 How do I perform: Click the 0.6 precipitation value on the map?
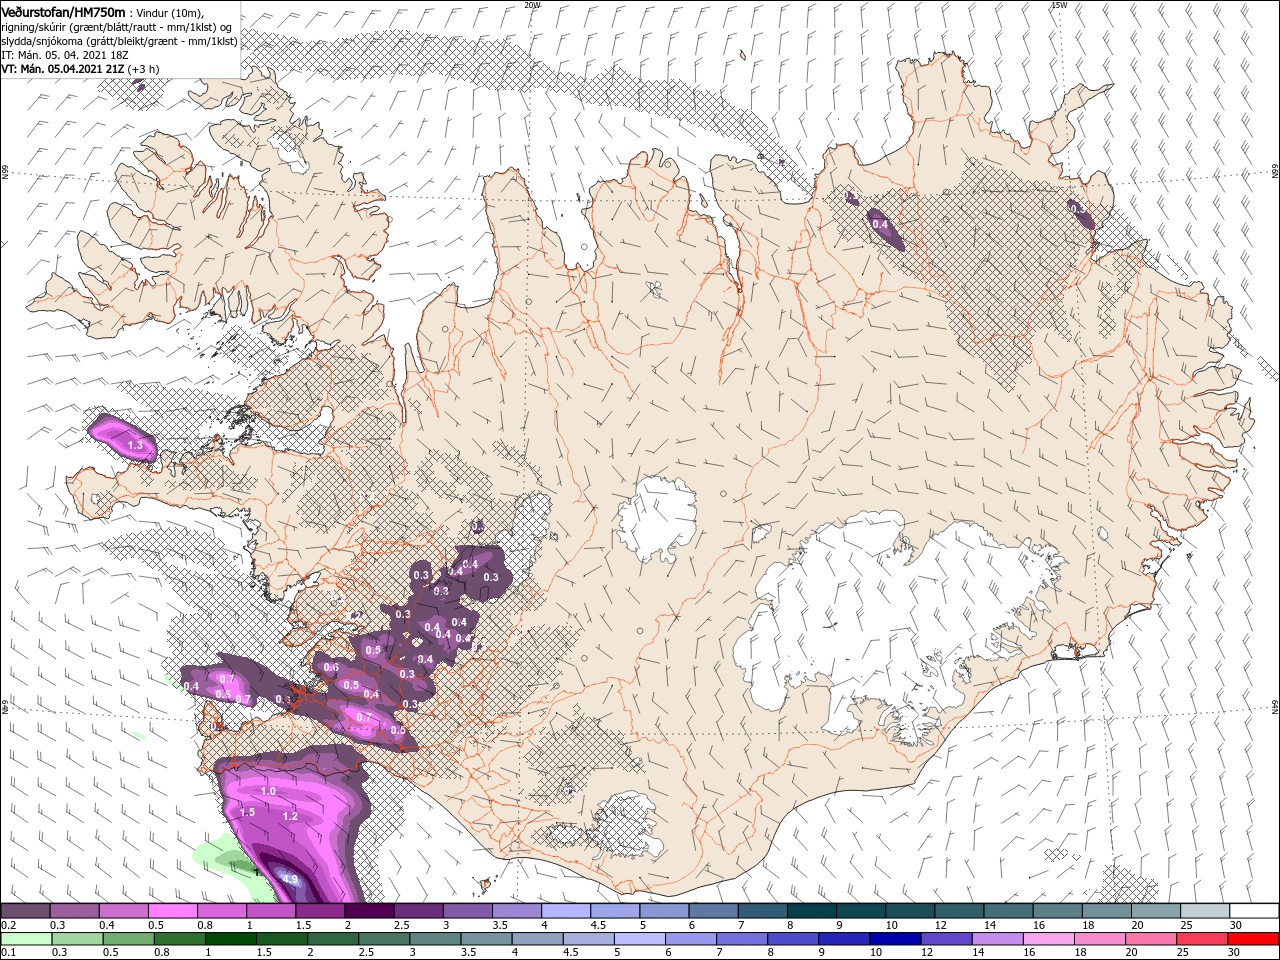332,667
